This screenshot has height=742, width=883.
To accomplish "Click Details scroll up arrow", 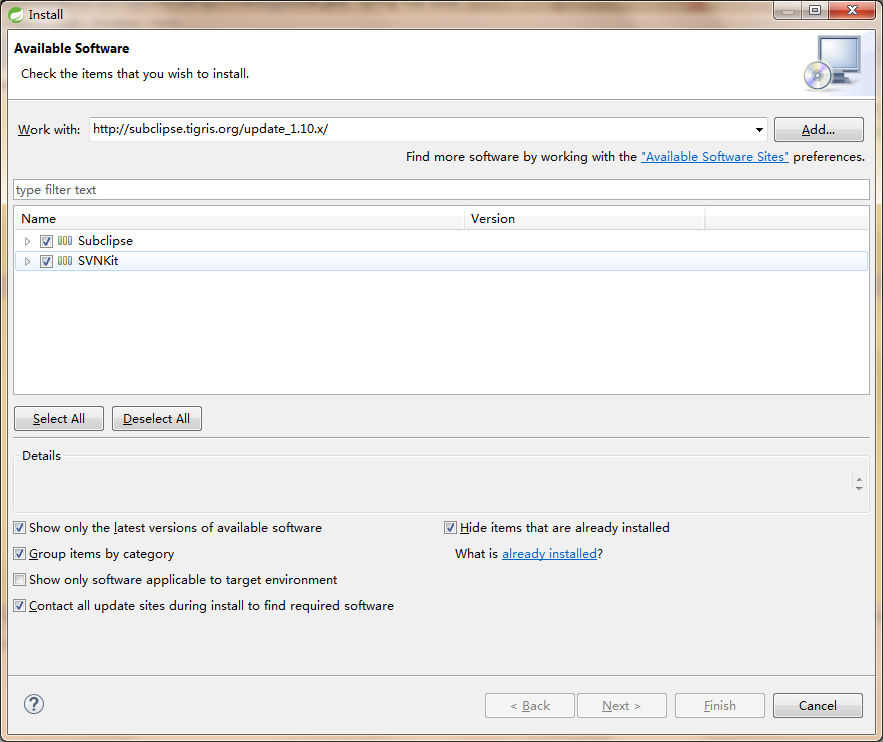I will tap(859, 479).
